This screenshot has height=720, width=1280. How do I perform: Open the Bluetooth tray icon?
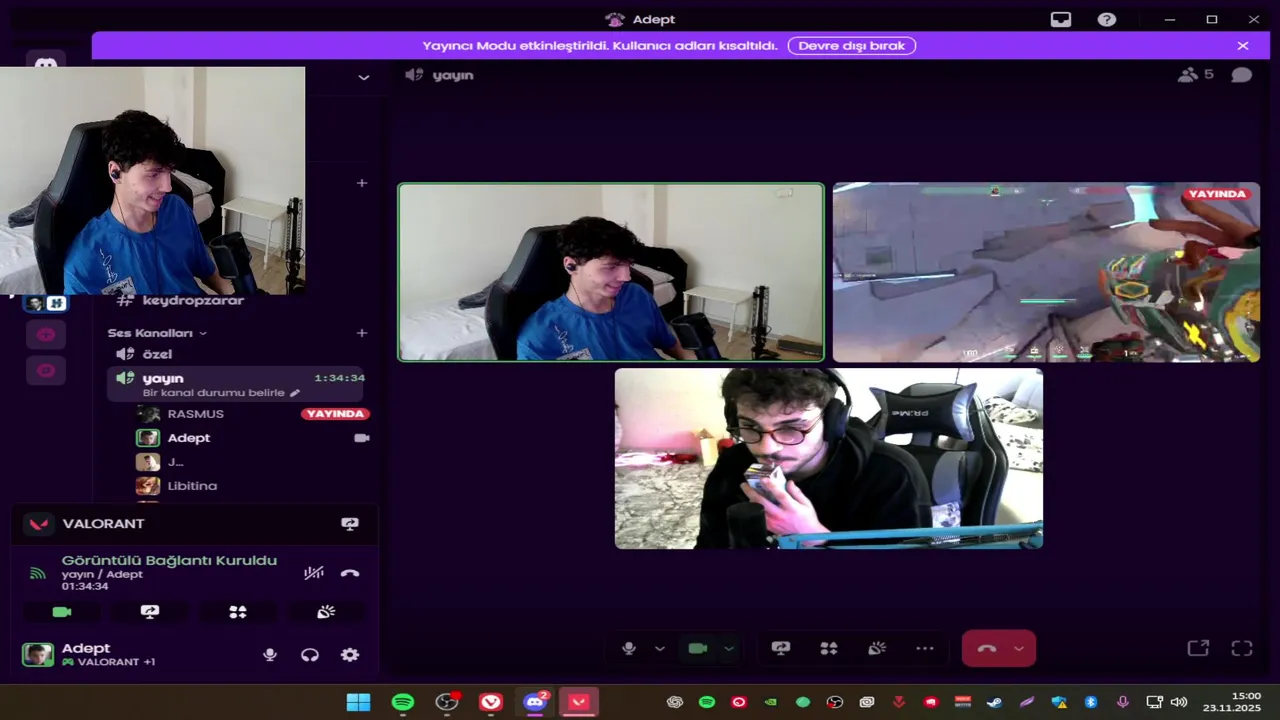(x=1091, y=702)
